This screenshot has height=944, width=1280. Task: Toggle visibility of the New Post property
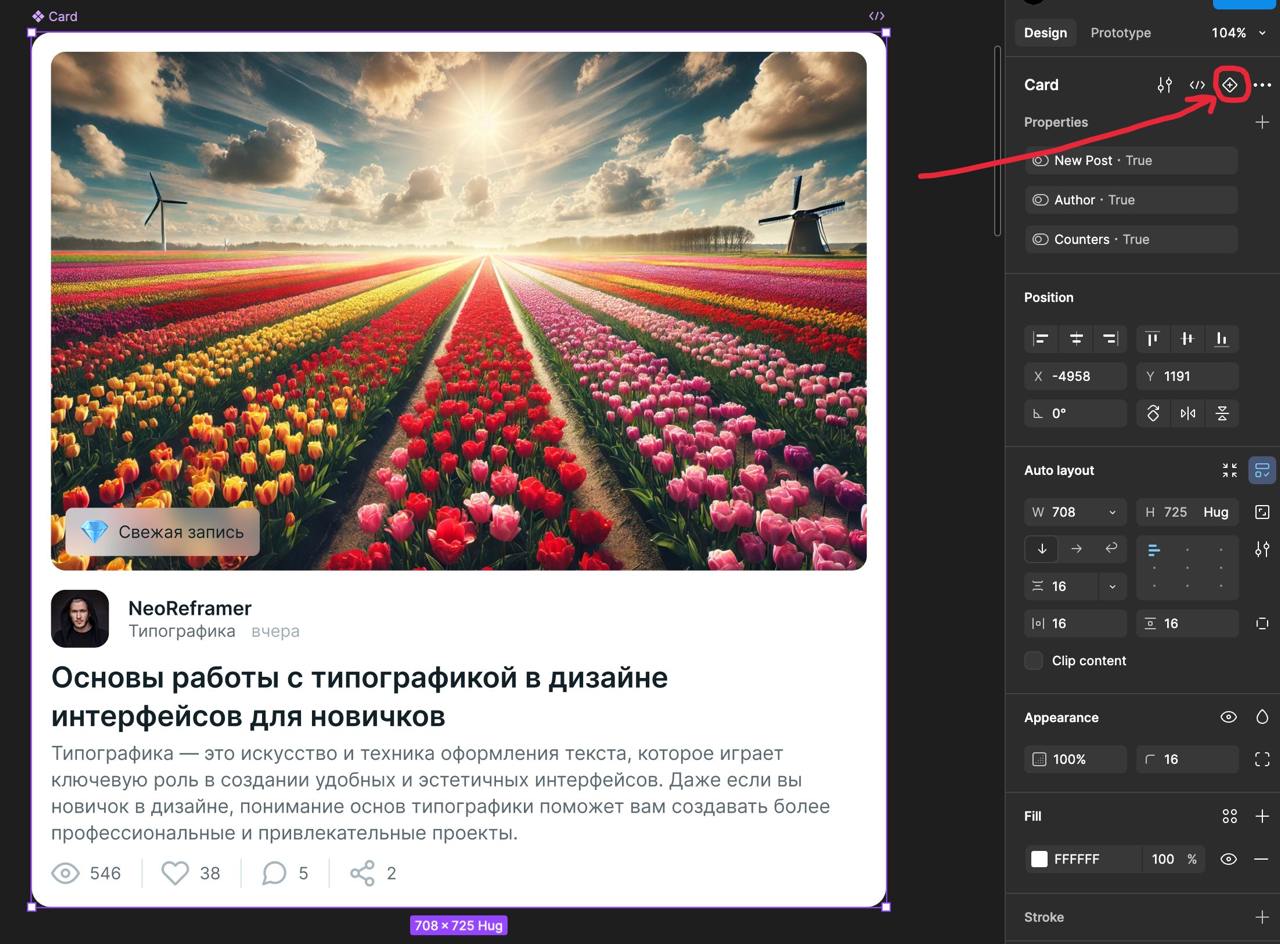coord(1040,160)
